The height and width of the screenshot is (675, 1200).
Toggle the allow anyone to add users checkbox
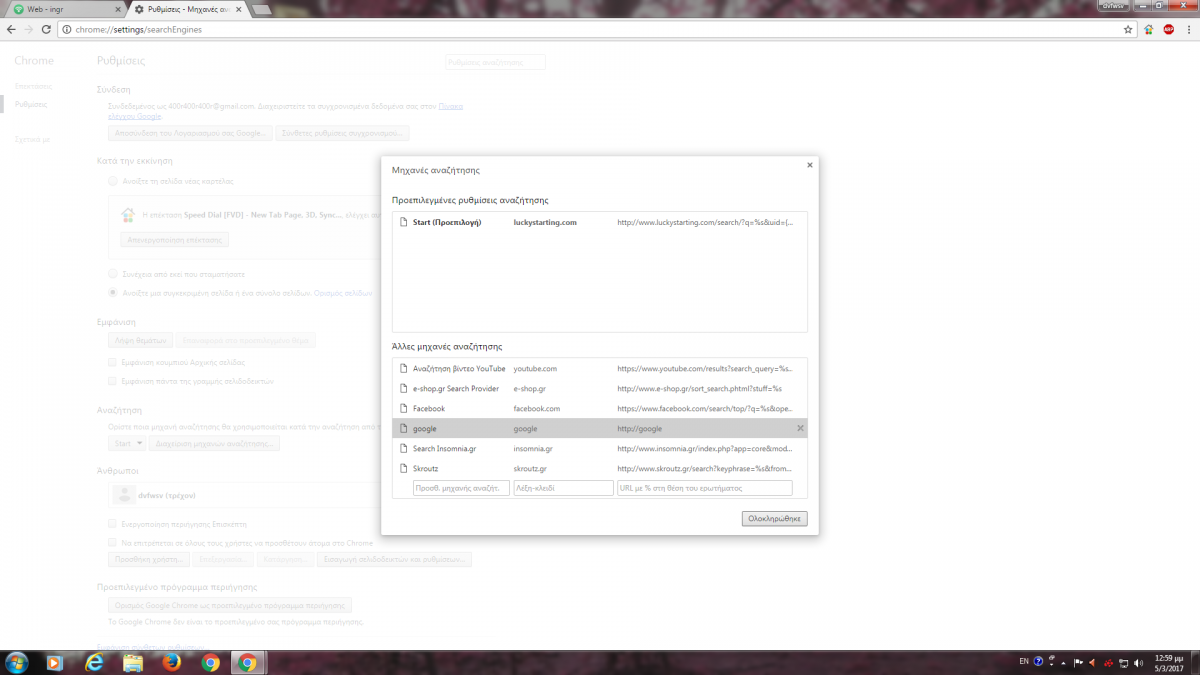(112, 542)
